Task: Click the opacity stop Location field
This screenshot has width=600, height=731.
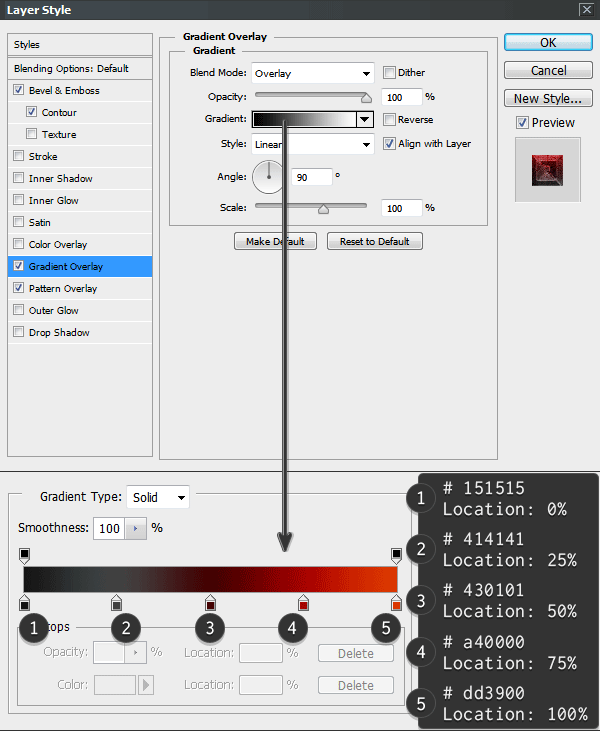Action: pyautogui.click(x=261, y=653)
